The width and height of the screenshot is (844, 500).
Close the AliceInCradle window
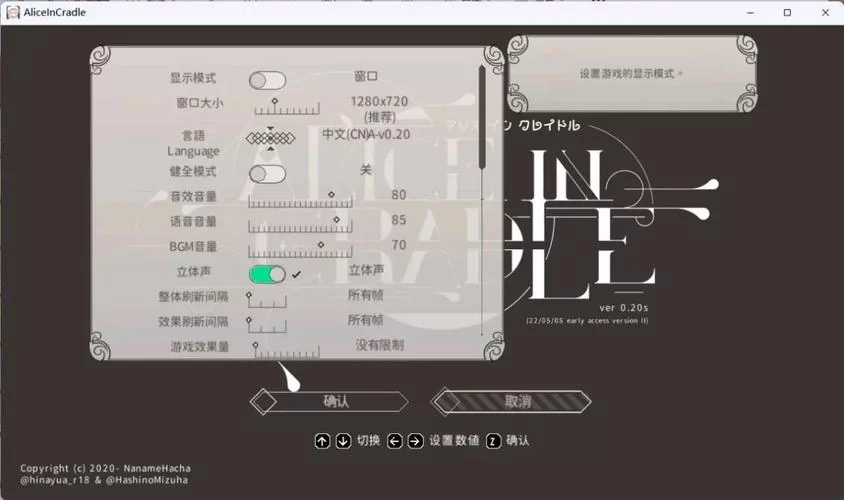[x=825, y=12]
